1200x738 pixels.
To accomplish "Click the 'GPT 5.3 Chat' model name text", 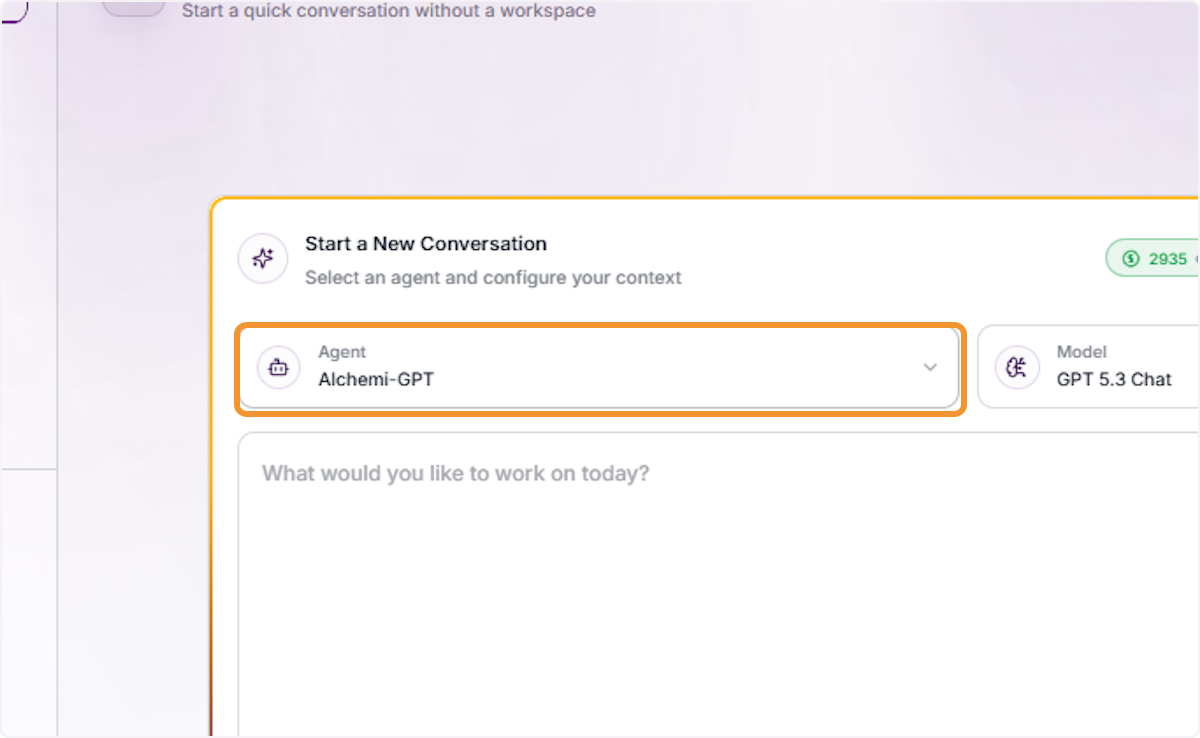I will click(x=1114, y=379).
